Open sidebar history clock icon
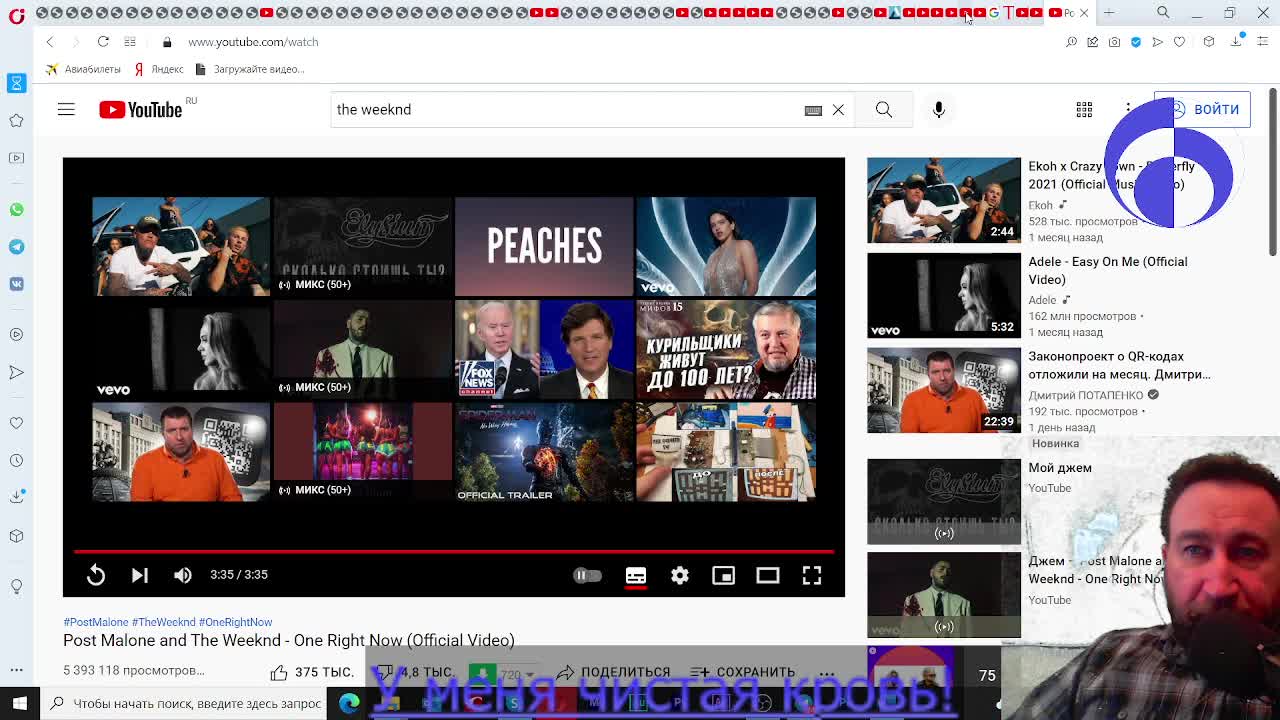Image resolution: width=1280 pixels, height=720 pixels. 16,461
